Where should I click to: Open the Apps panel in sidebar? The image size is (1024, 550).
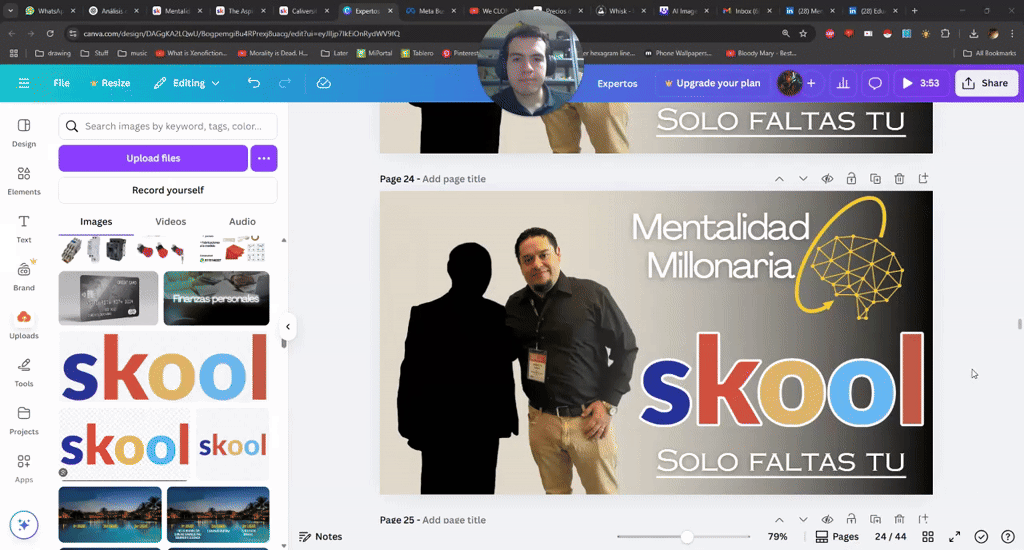(24, 468)
